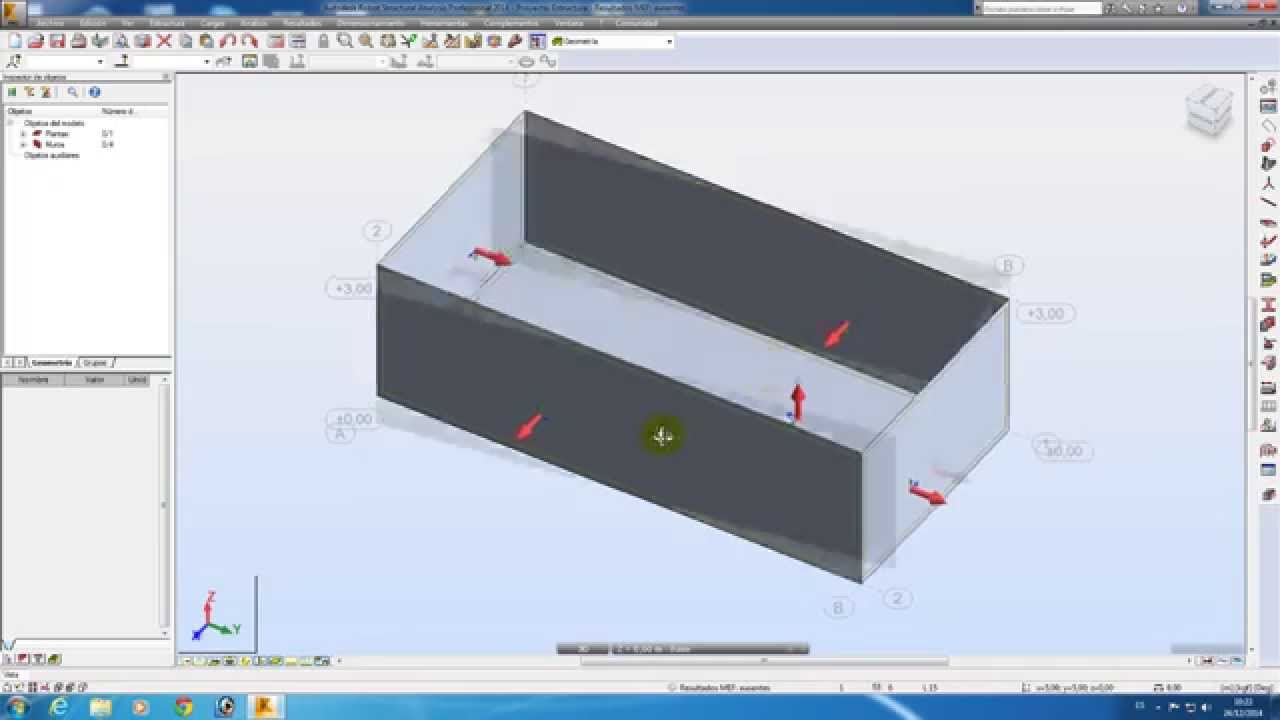The width and height of the screenshot is (1280, 720).
Task: Open the File Explorer taskbar icon
Action: [x=101, y=707]
